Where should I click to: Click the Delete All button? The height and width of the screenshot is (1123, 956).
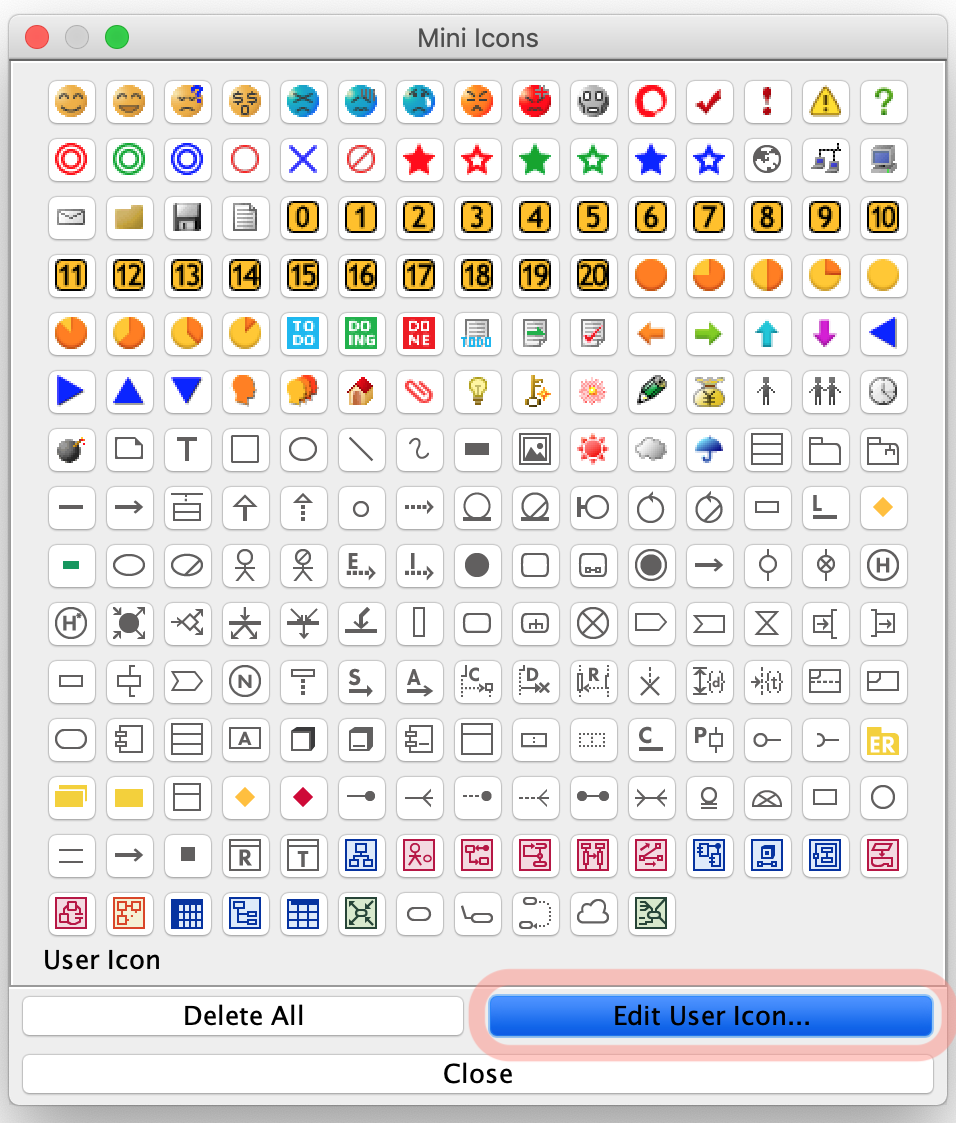pos(243,1015)
